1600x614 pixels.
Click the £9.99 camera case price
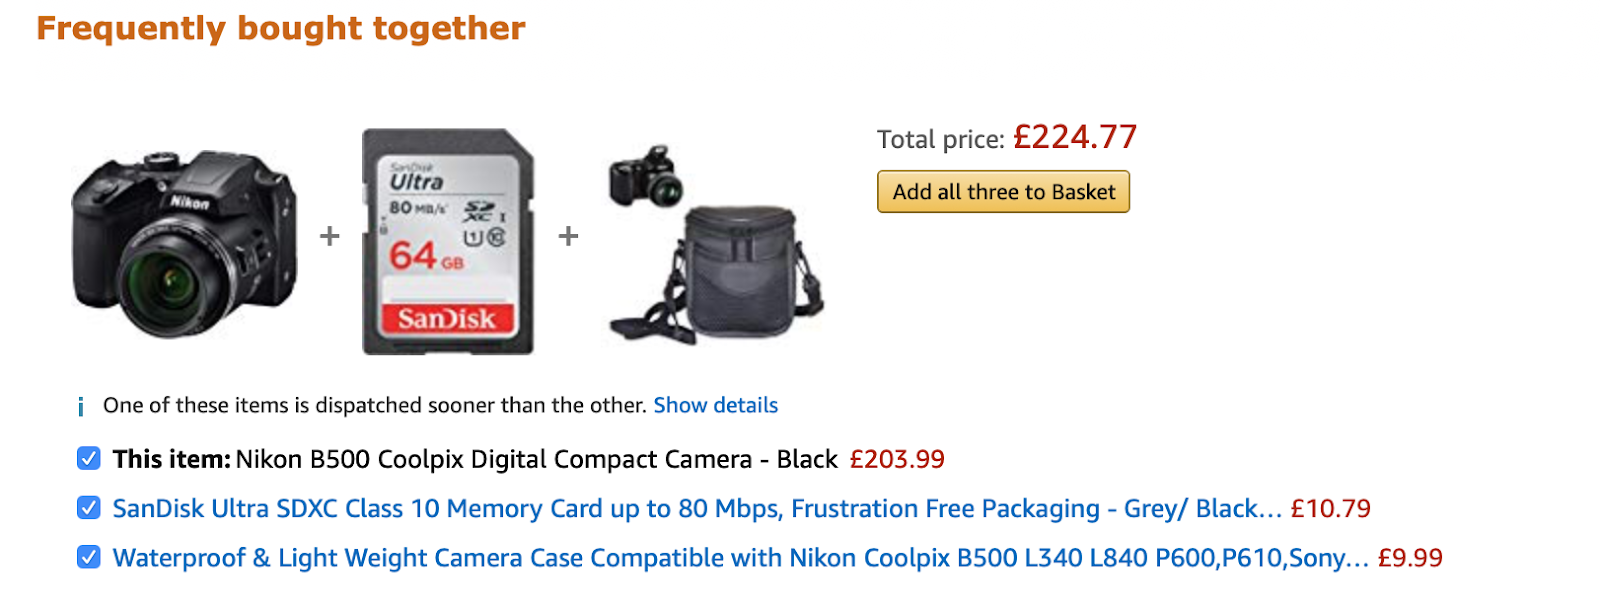pos(1410,558)
